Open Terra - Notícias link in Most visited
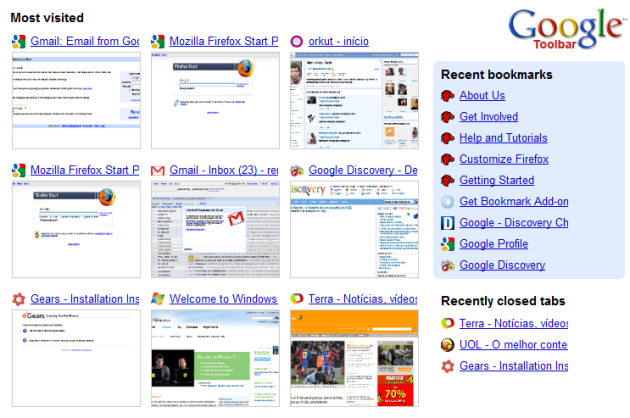This screenshot has height=418, width=630. tap(363, 299)
